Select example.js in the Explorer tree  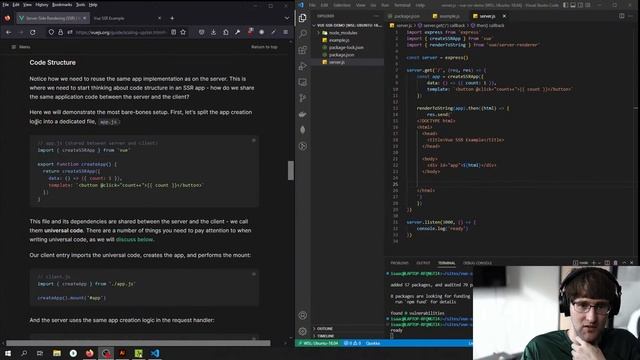pos(339,40)
